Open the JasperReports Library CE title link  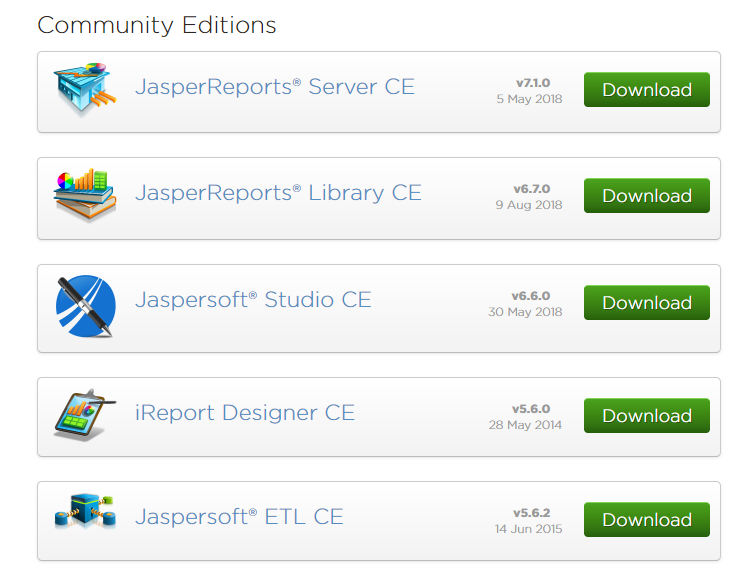pyautogui.click(x=278, y=193)
